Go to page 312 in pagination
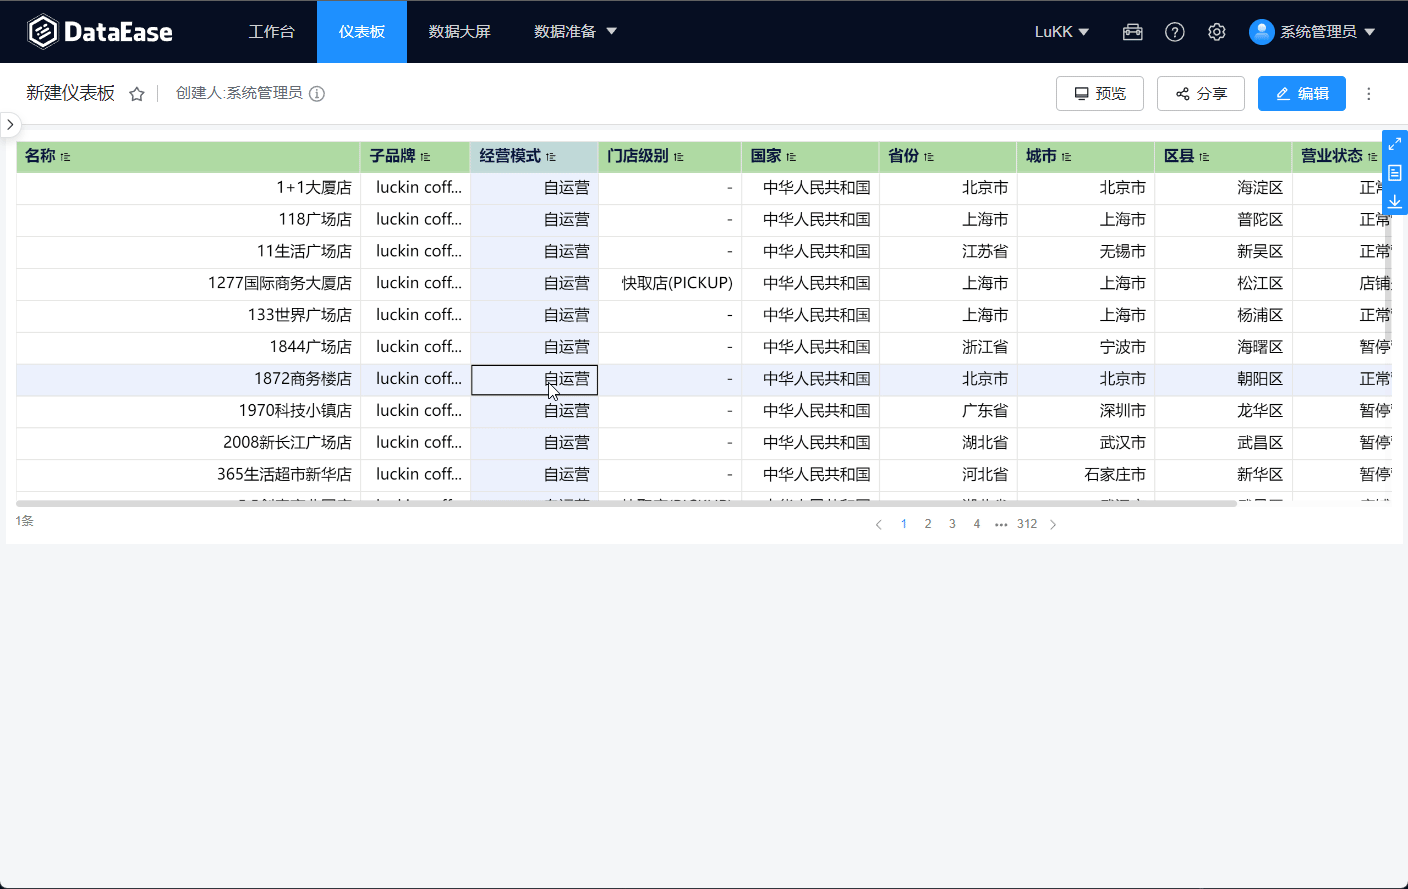The image size is (1408, 889). click(1027, 523)
